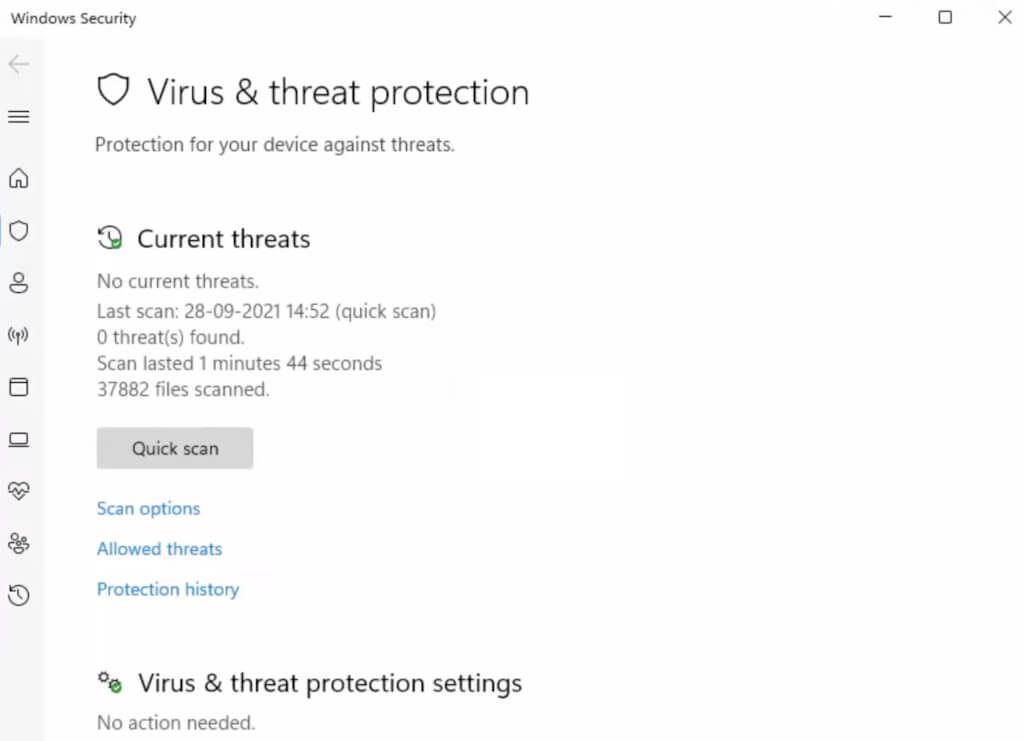Open the Allowed threats link
The height and width of the screenshot is (741, 1024).
(159, 549)
